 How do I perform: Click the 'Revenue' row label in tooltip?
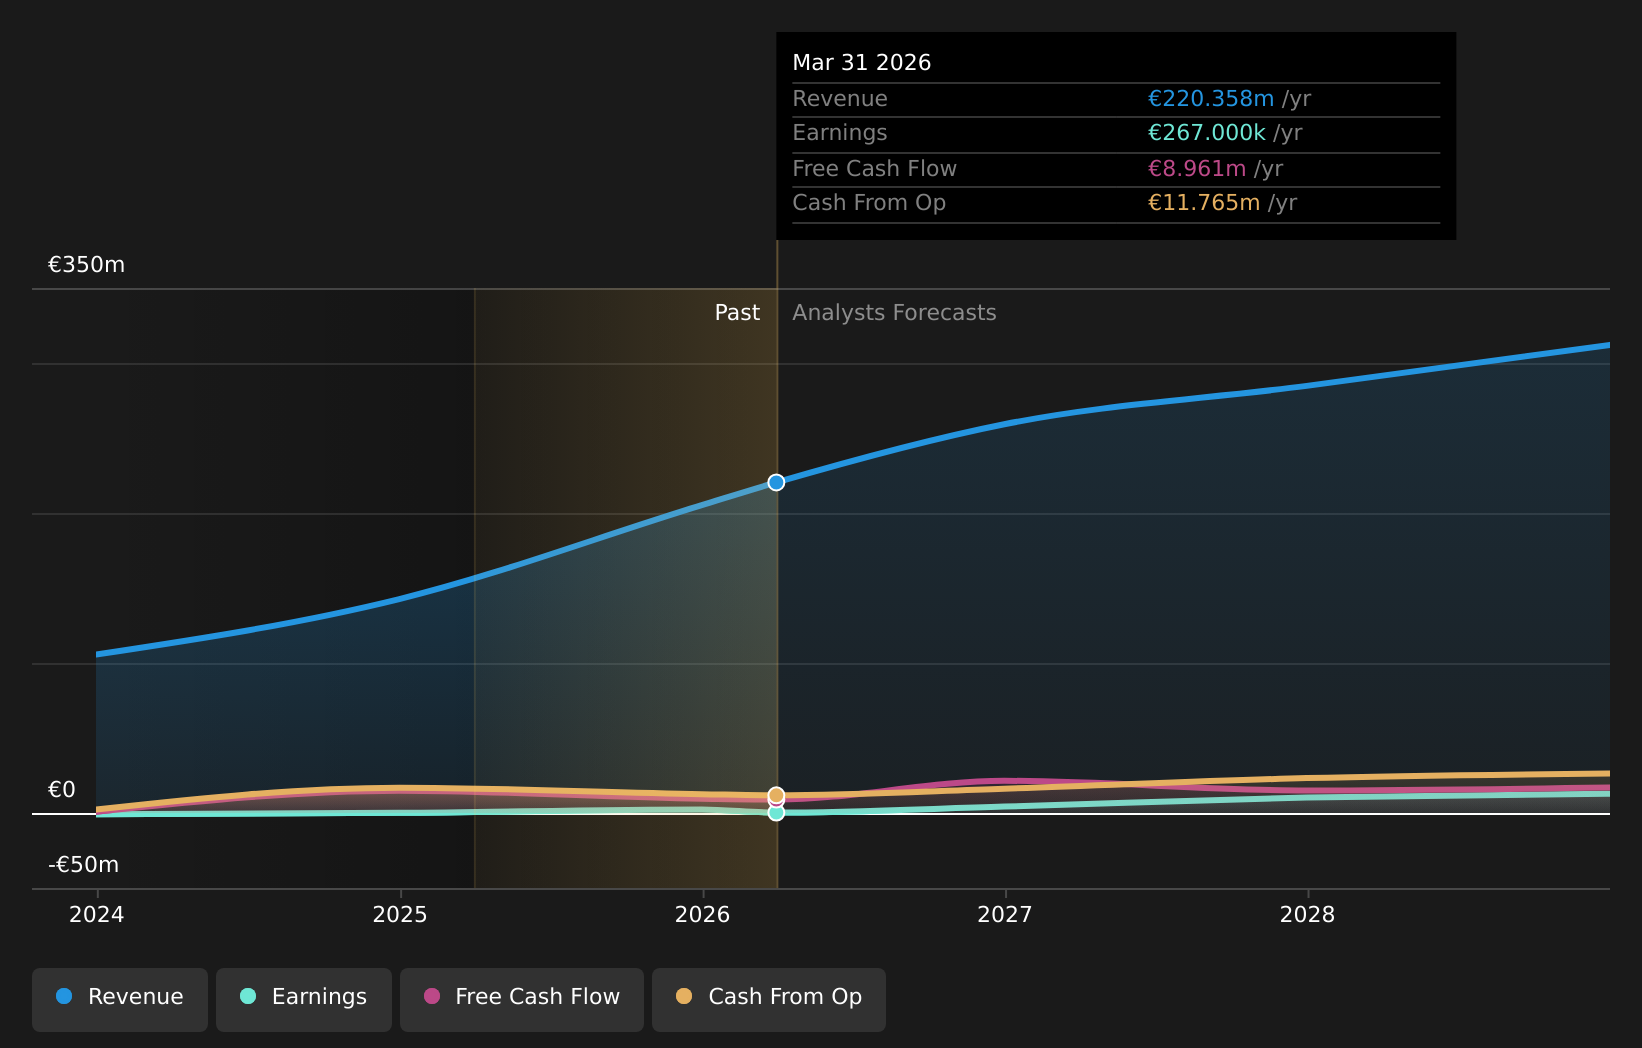(840, 99)
